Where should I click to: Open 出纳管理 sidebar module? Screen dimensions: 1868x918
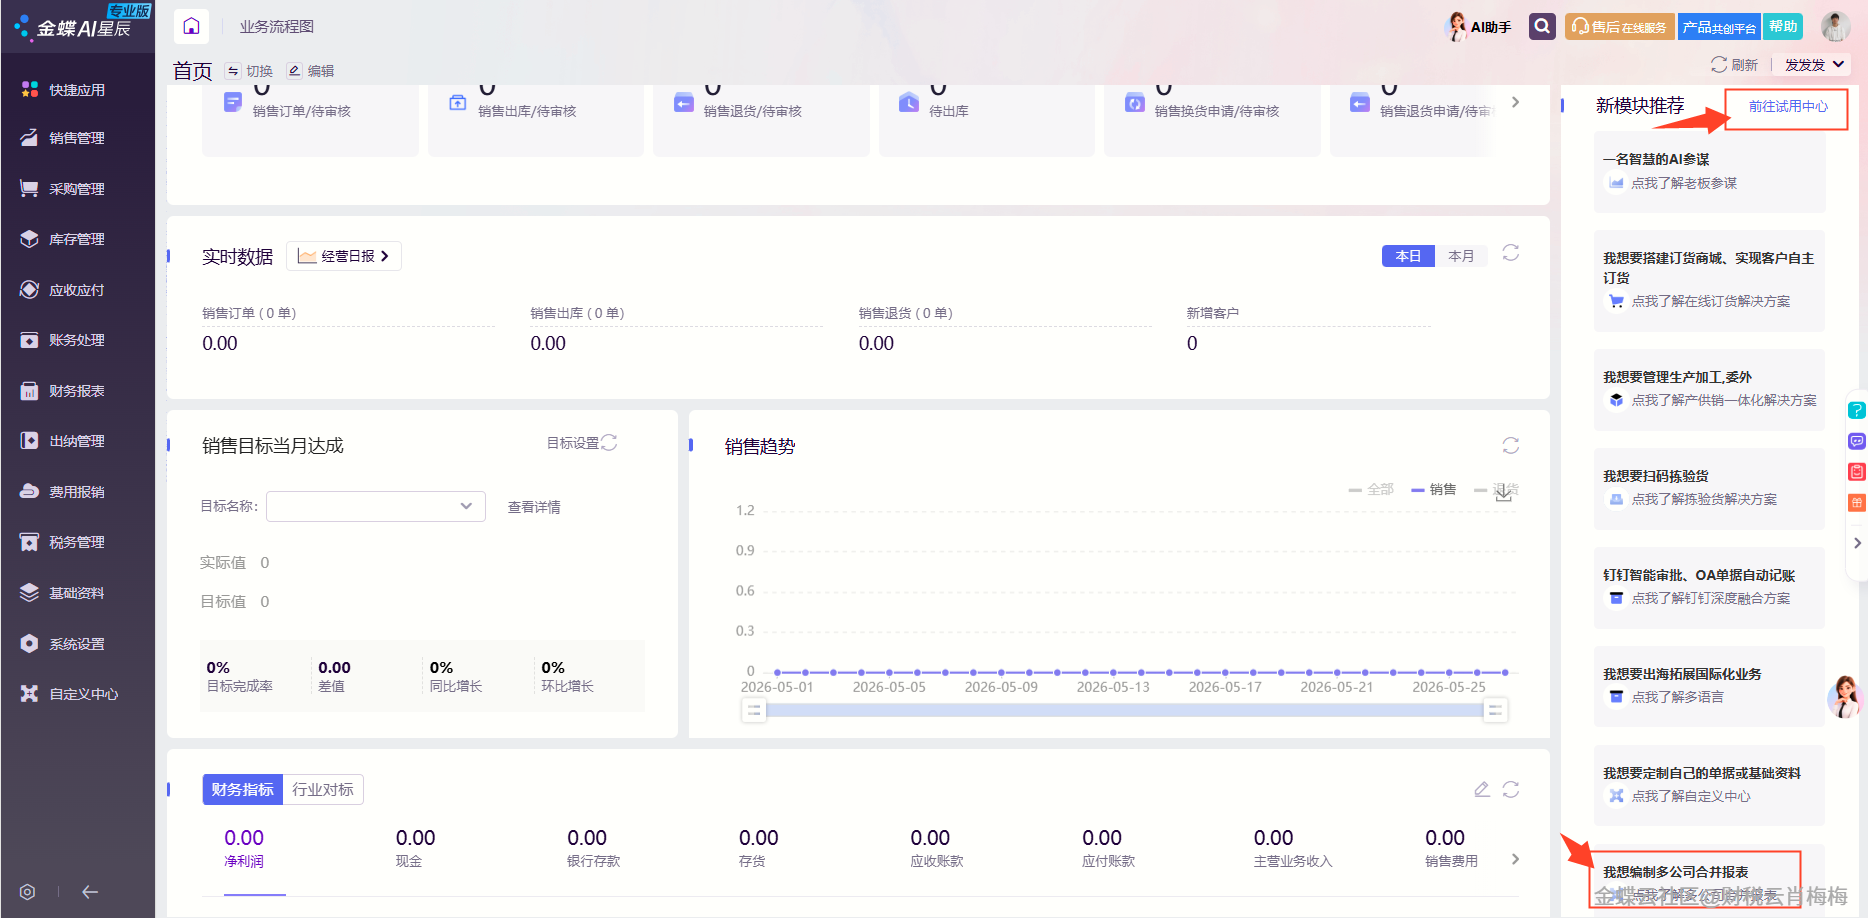pos(77,441)
